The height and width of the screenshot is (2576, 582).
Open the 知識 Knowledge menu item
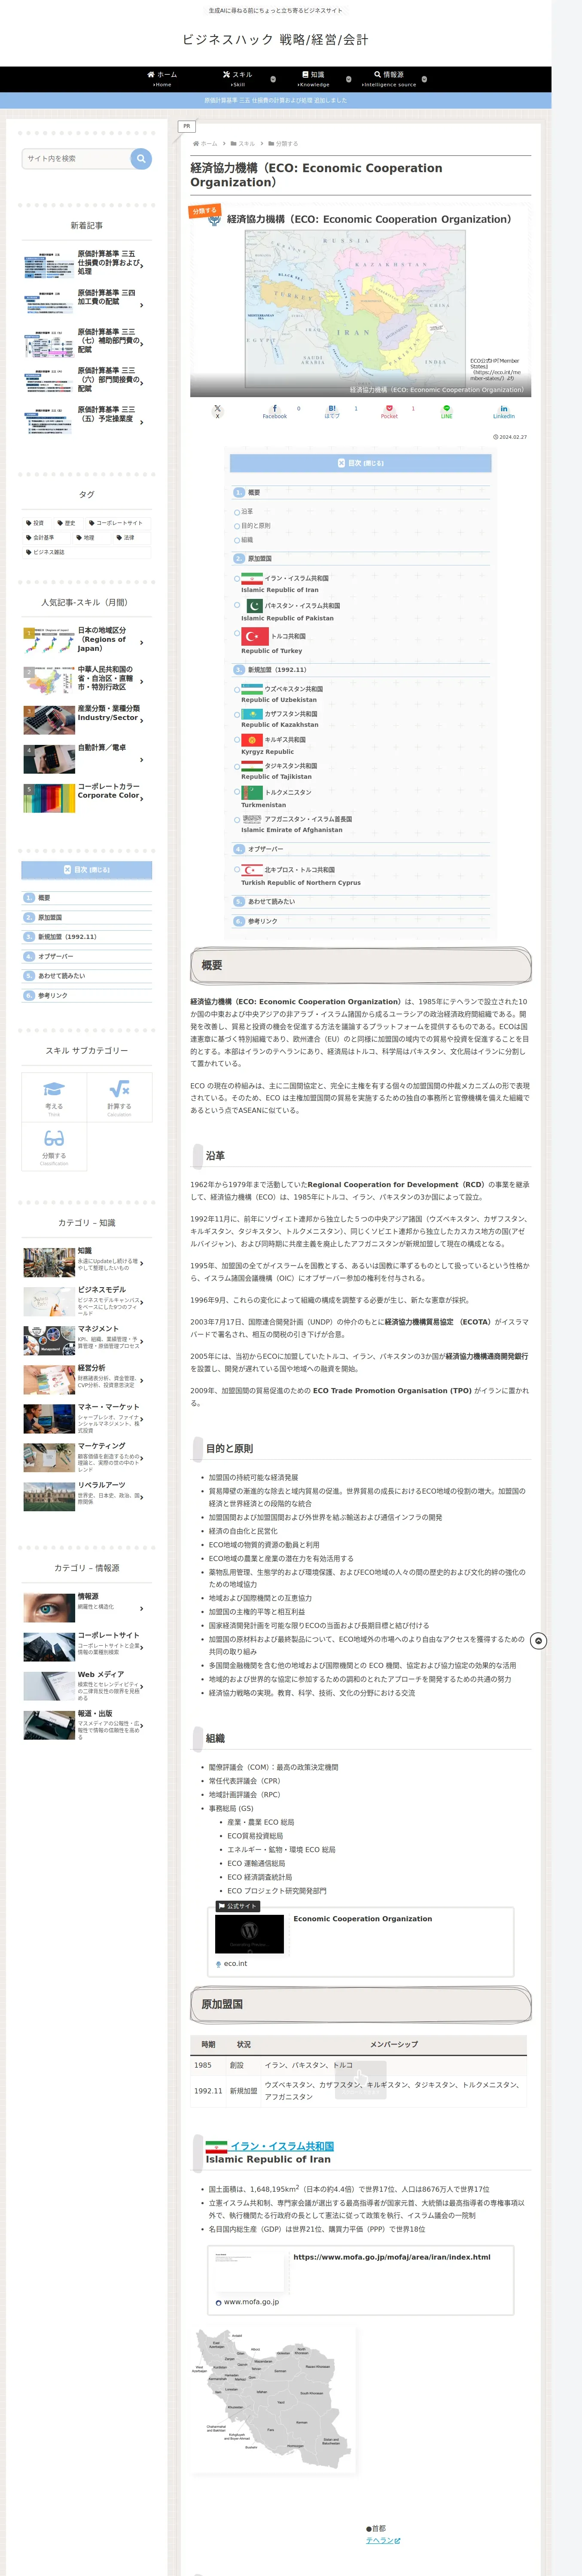pos(313,79)
